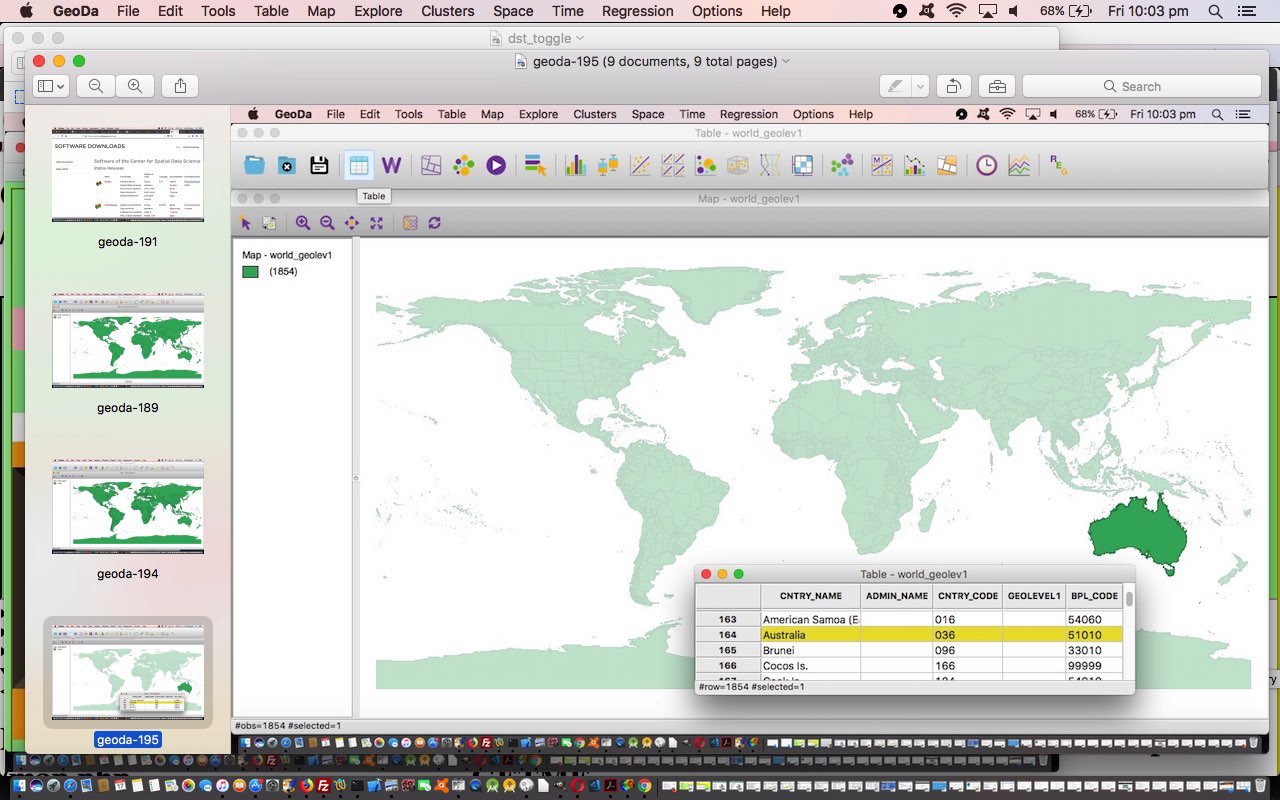Click the map refresh icon

point(434,223)
